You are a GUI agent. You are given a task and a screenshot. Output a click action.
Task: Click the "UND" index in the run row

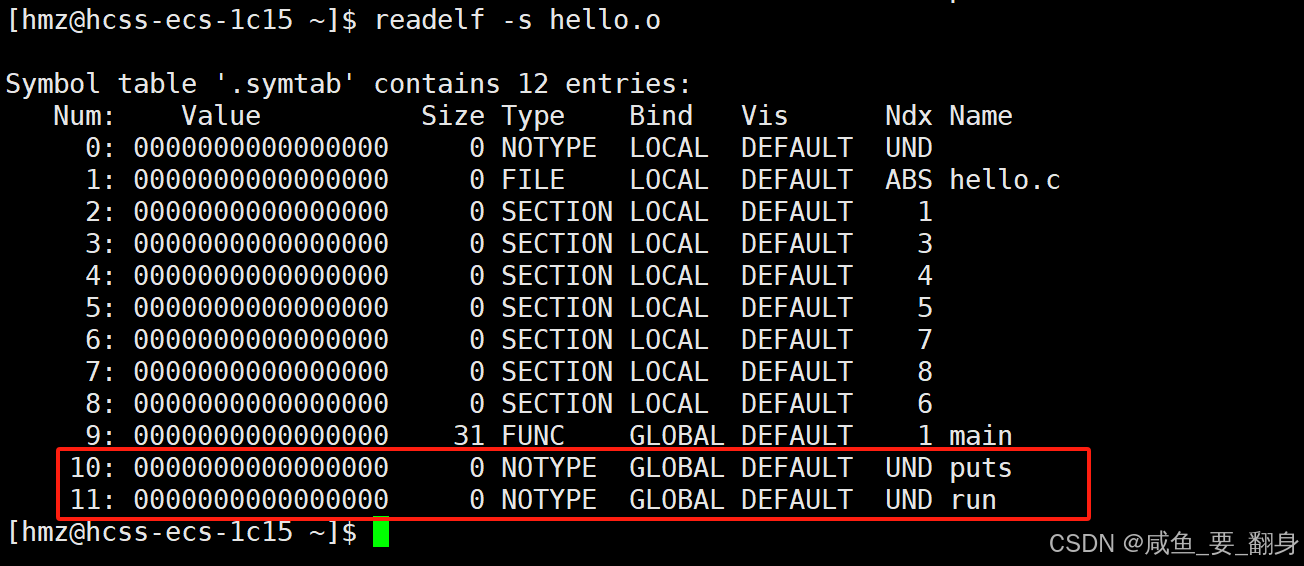909,500
